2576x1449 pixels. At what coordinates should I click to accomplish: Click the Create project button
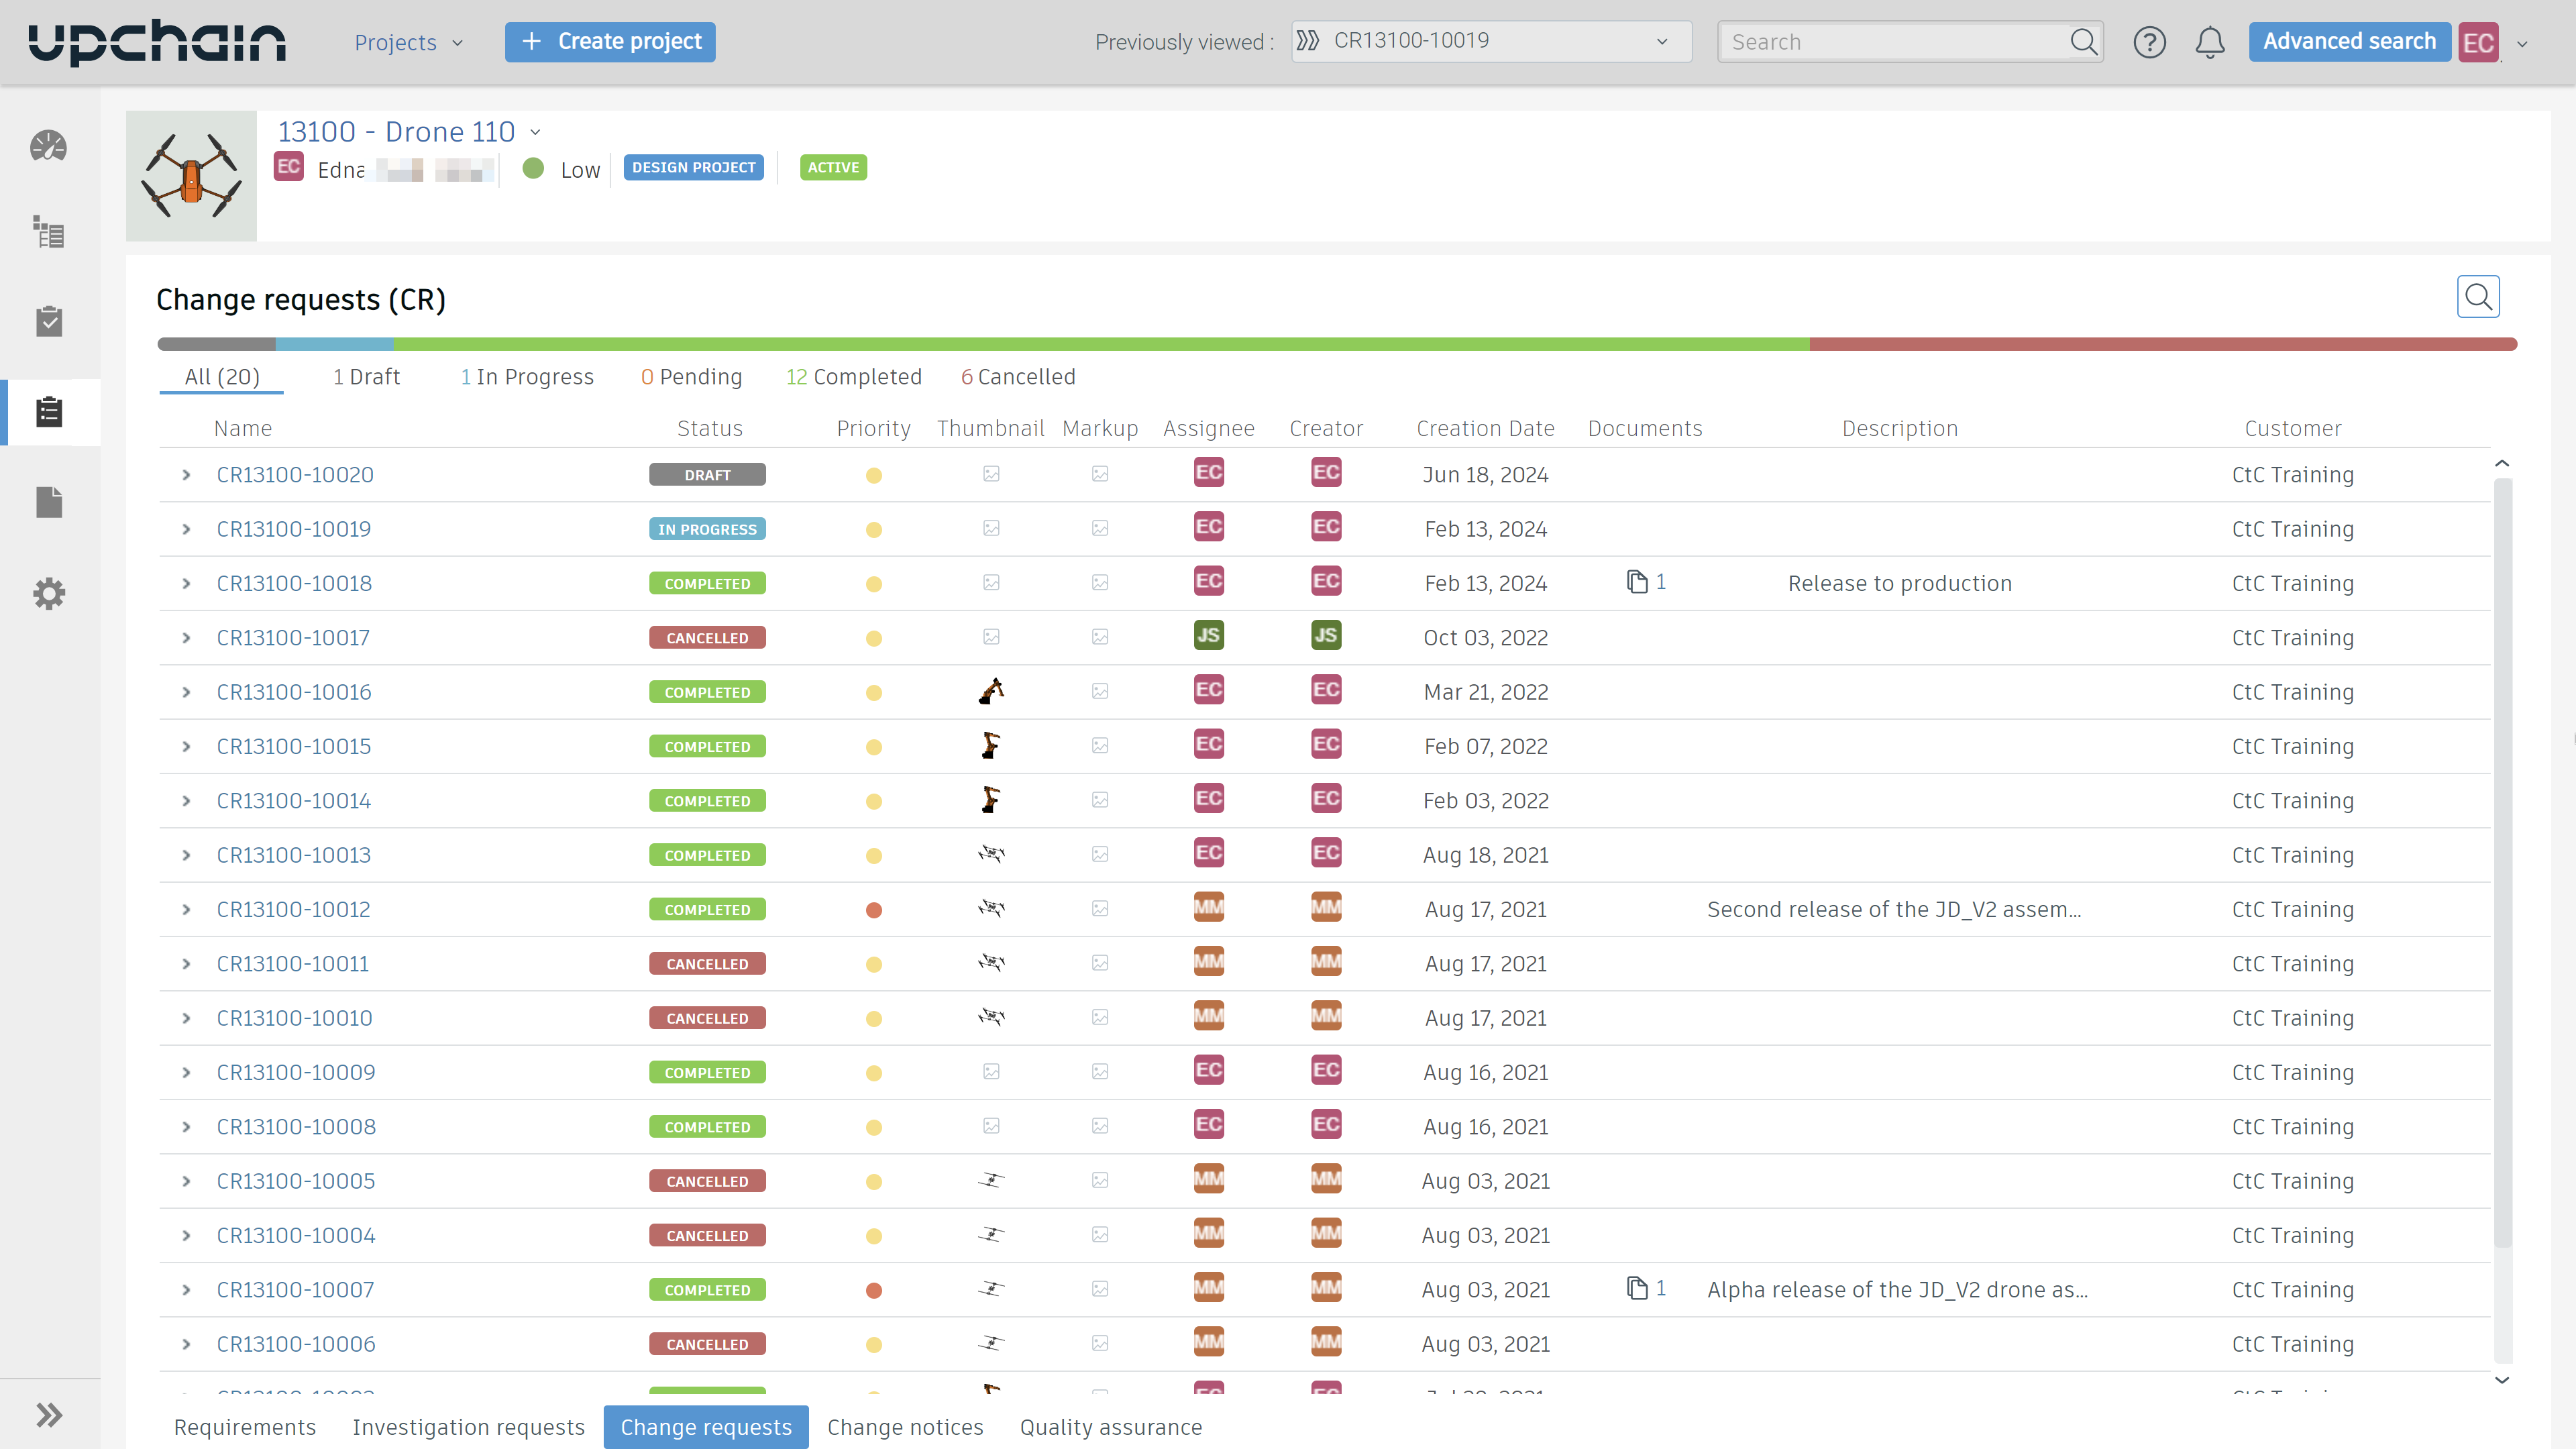tap(610, 42)
